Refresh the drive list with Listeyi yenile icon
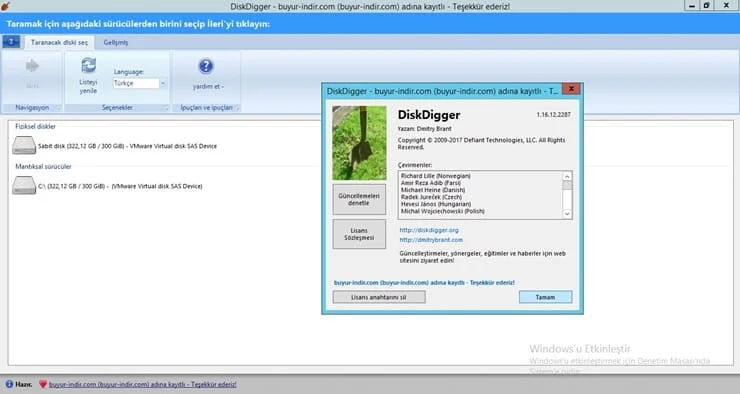 click(88, 65)
